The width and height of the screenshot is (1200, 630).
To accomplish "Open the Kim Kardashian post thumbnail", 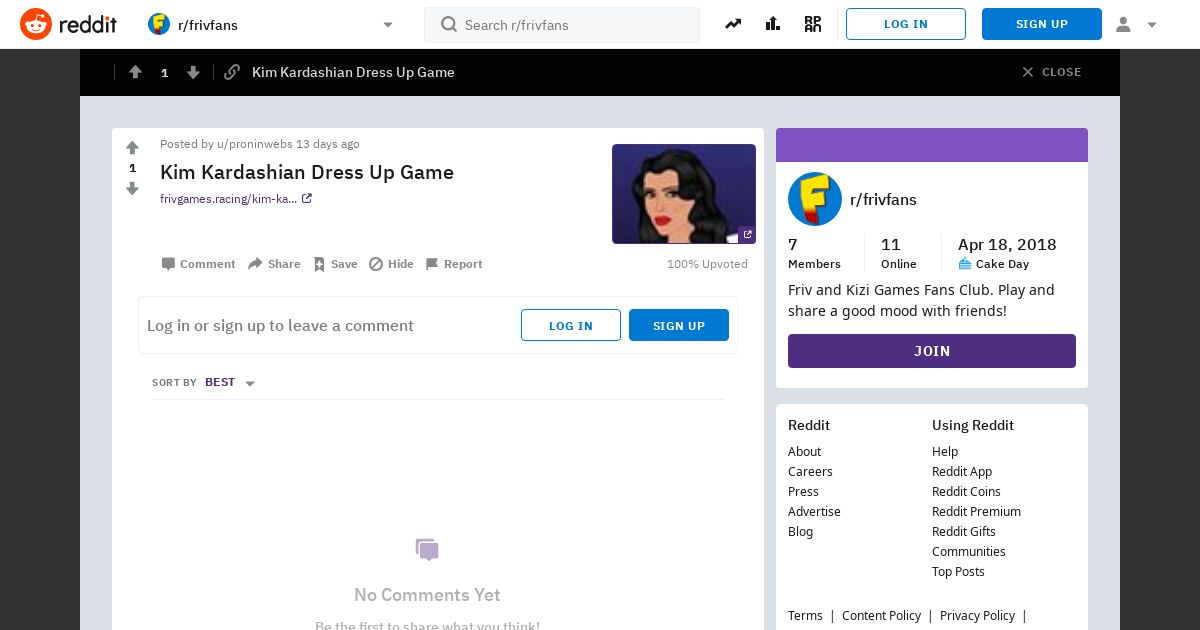I will coord(684,194).
